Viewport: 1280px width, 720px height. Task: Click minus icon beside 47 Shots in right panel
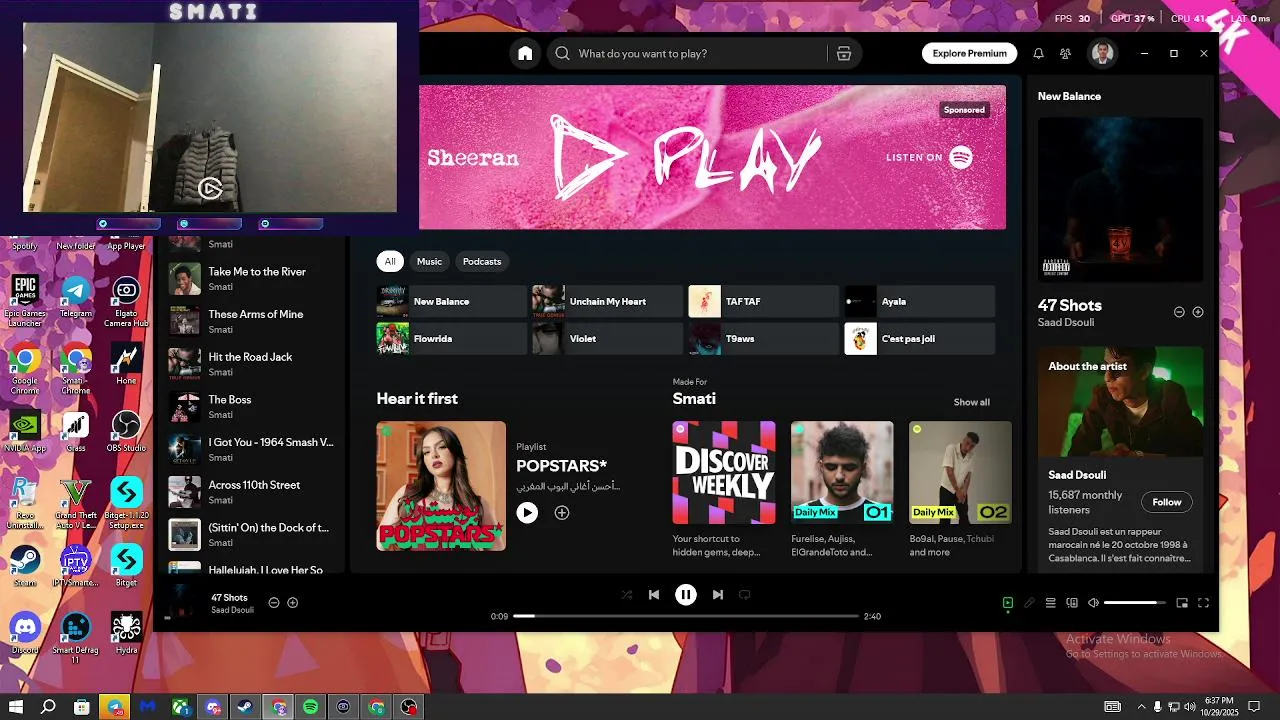1179,312
